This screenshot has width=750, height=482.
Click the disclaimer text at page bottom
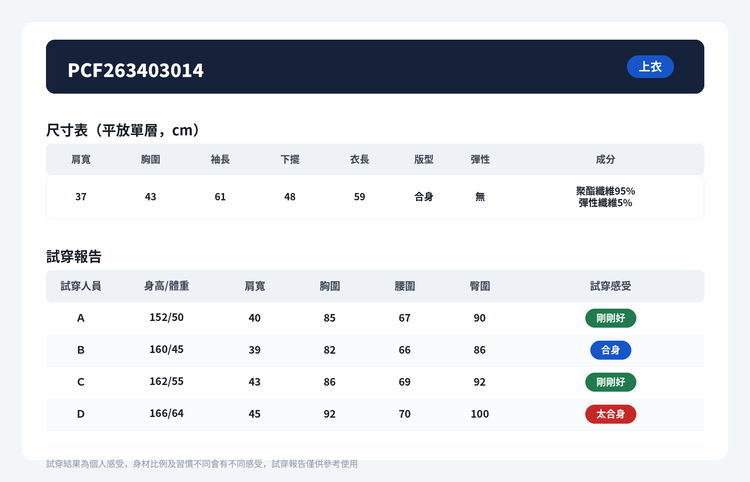coord(202,464)
